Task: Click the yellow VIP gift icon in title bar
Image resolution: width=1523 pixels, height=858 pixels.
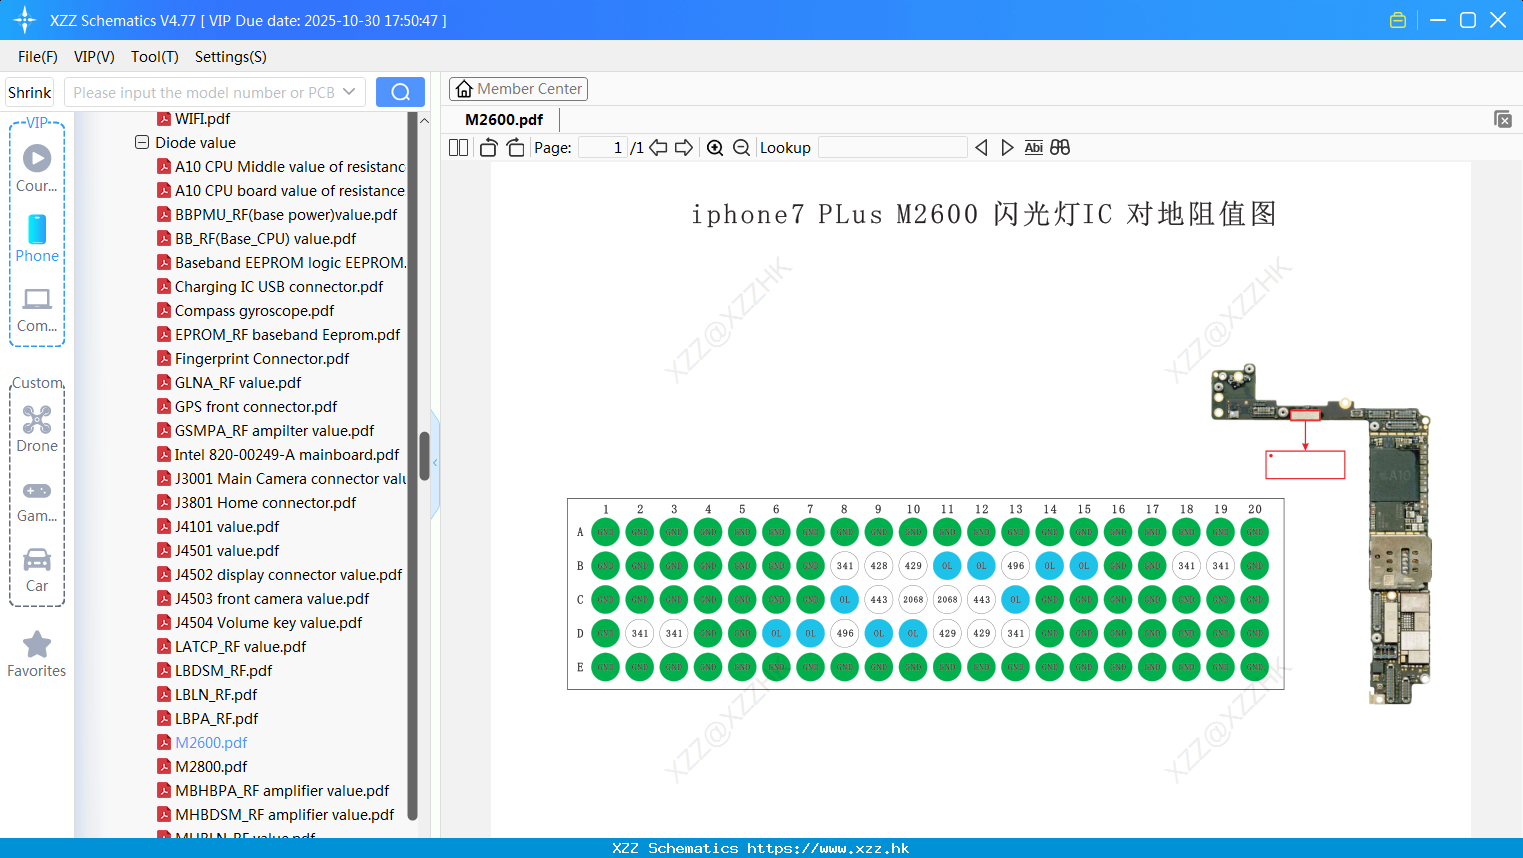Action: (x=1398, y=20)
